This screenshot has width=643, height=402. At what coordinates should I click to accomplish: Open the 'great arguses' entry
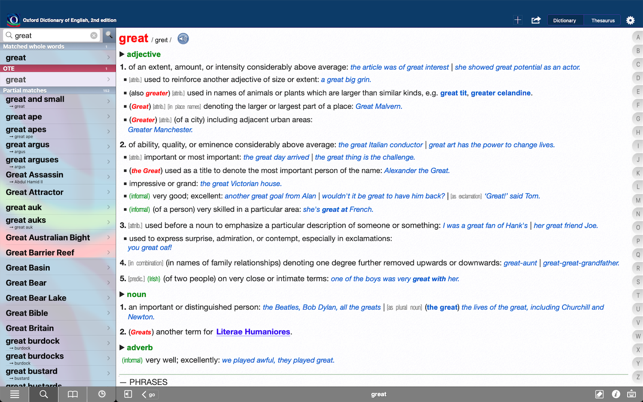58,162
